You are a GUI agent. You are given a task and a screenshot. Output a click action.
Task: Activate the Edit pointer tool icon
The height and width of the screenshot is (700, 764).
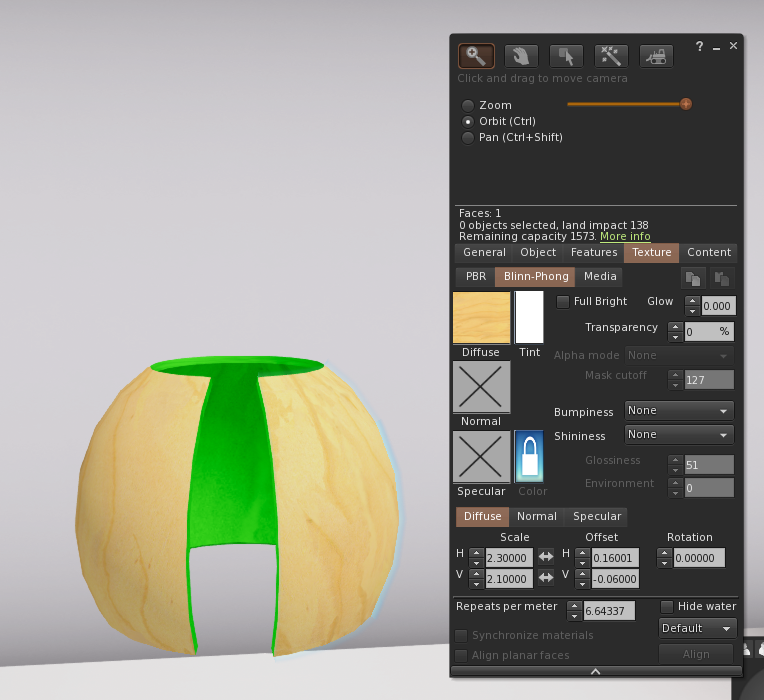tap(566, 56)
